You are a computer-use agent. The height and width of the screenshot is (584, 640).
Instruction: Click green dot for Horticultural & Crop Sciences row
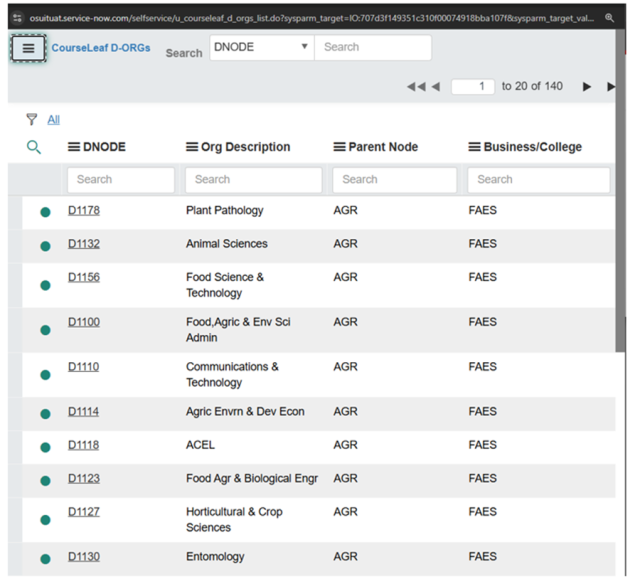(45, 520)
